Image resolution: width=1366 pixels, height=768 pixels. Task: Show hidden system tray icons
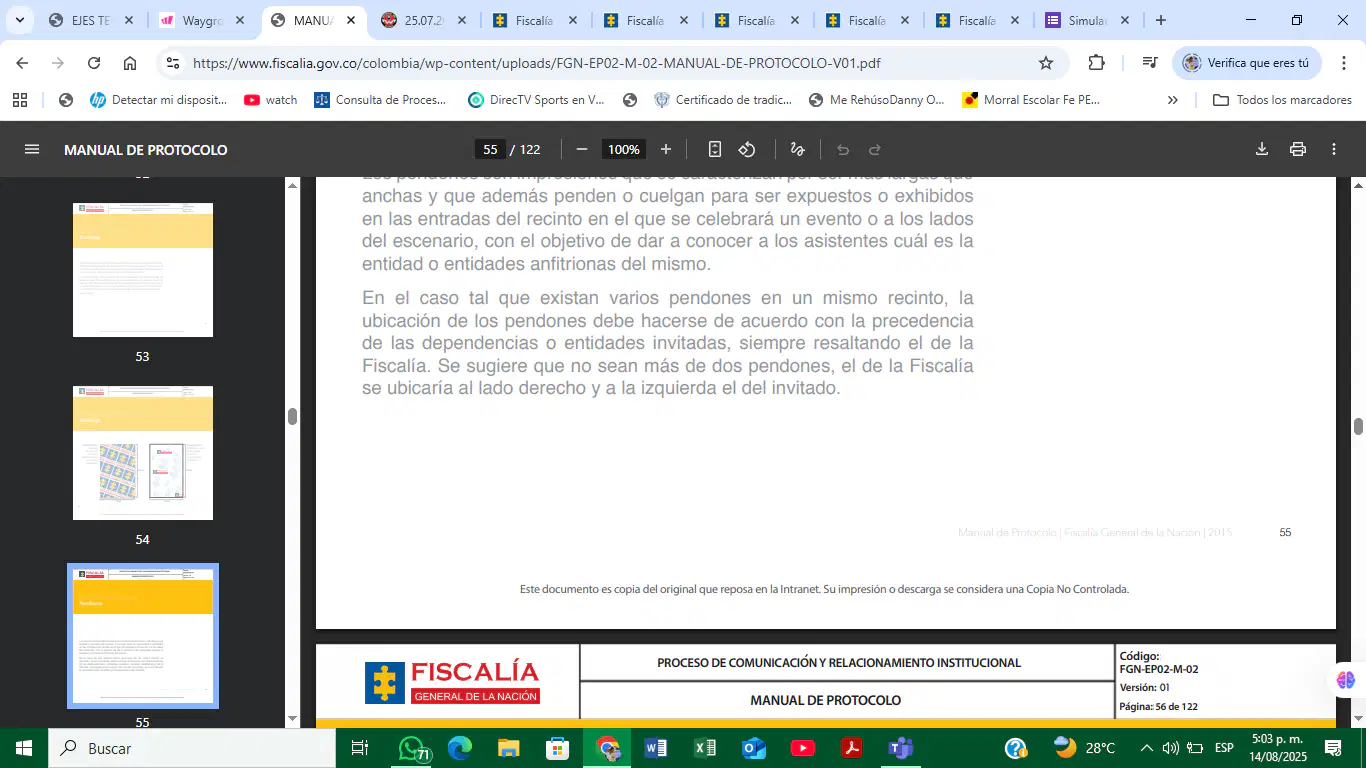pyautogui.click(x=1146, y=748)
